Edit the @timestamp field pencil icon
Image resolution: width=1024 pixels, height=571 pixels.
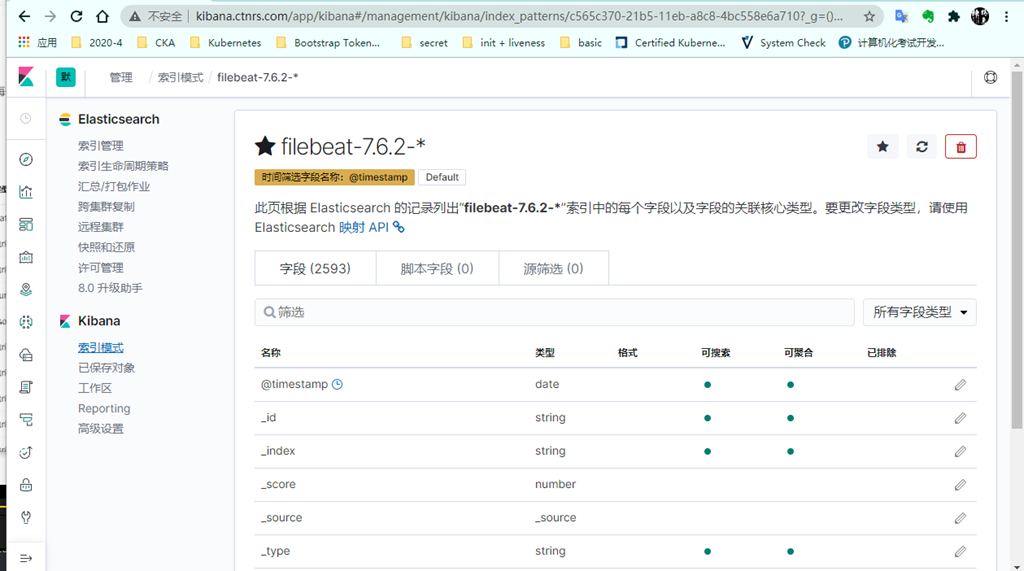pyautogui.click(x=960, y=385)
